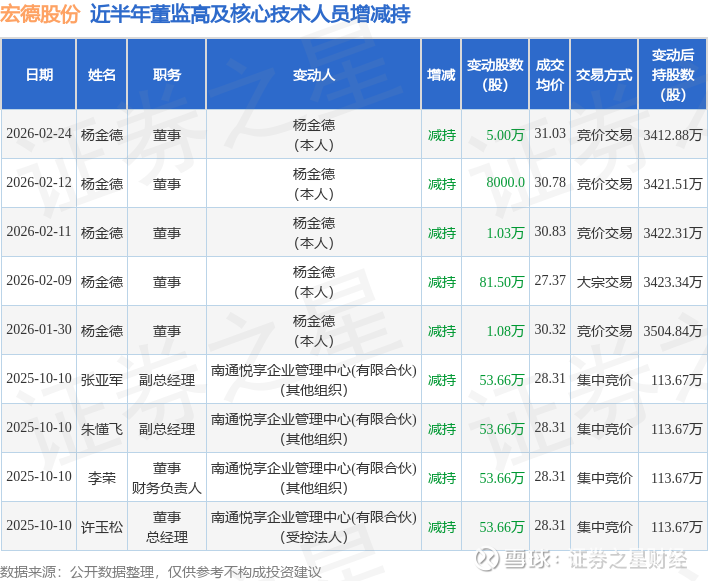Click 集中竞价 in the 李荣 row
The height and width of the screenshot is (581, 708).
[604, 478]
